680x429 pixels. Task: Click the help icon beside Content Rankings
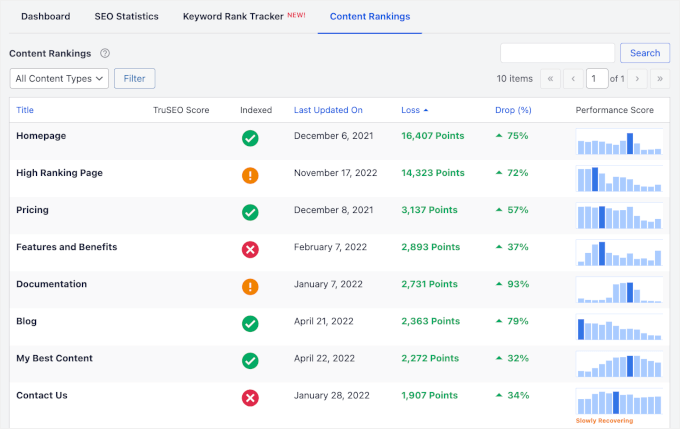click(105, 53)
